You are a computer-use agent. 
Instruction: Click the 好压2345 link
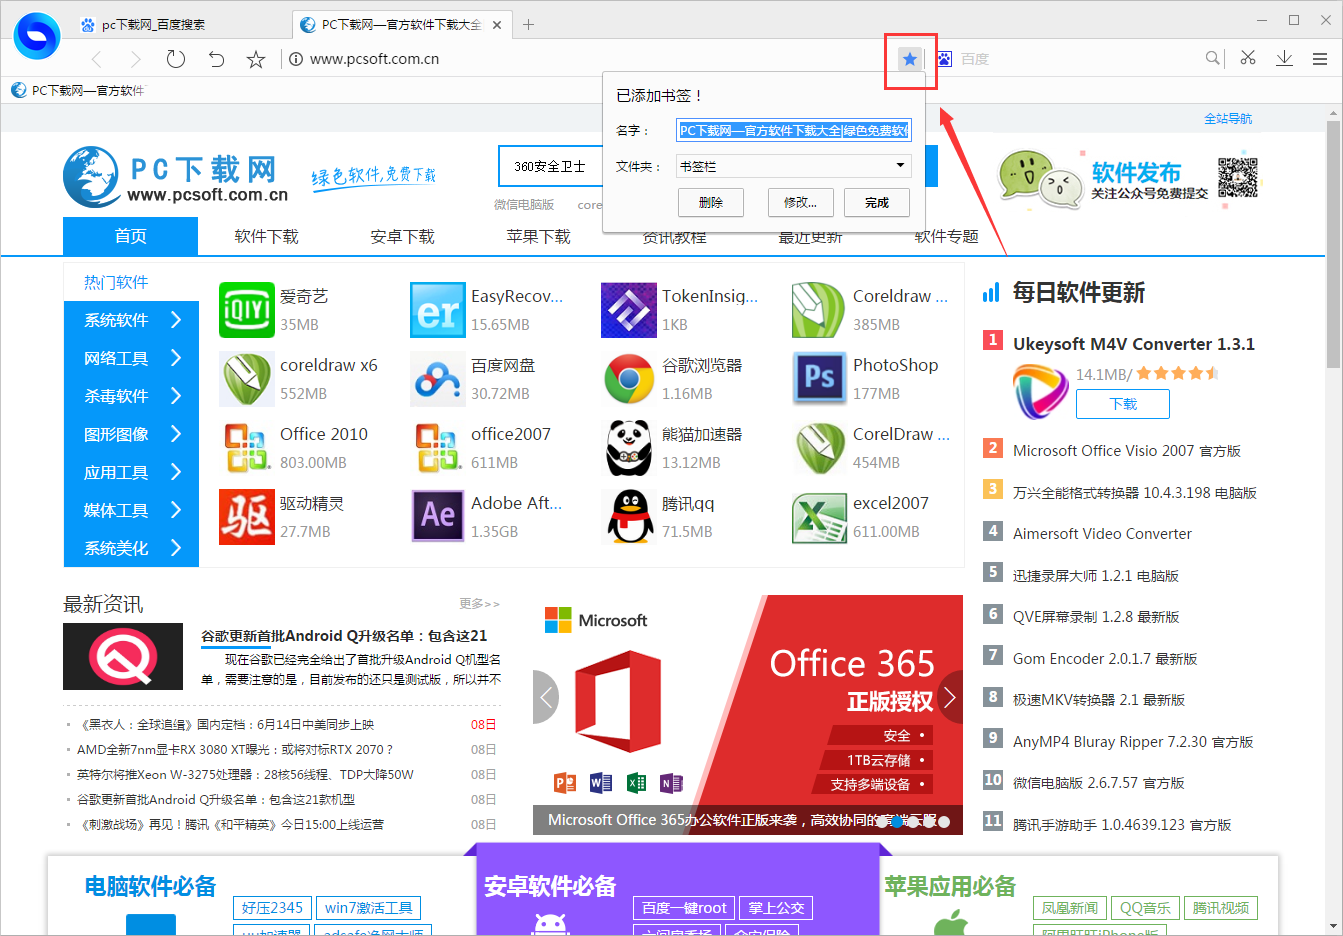coord(272,908)
